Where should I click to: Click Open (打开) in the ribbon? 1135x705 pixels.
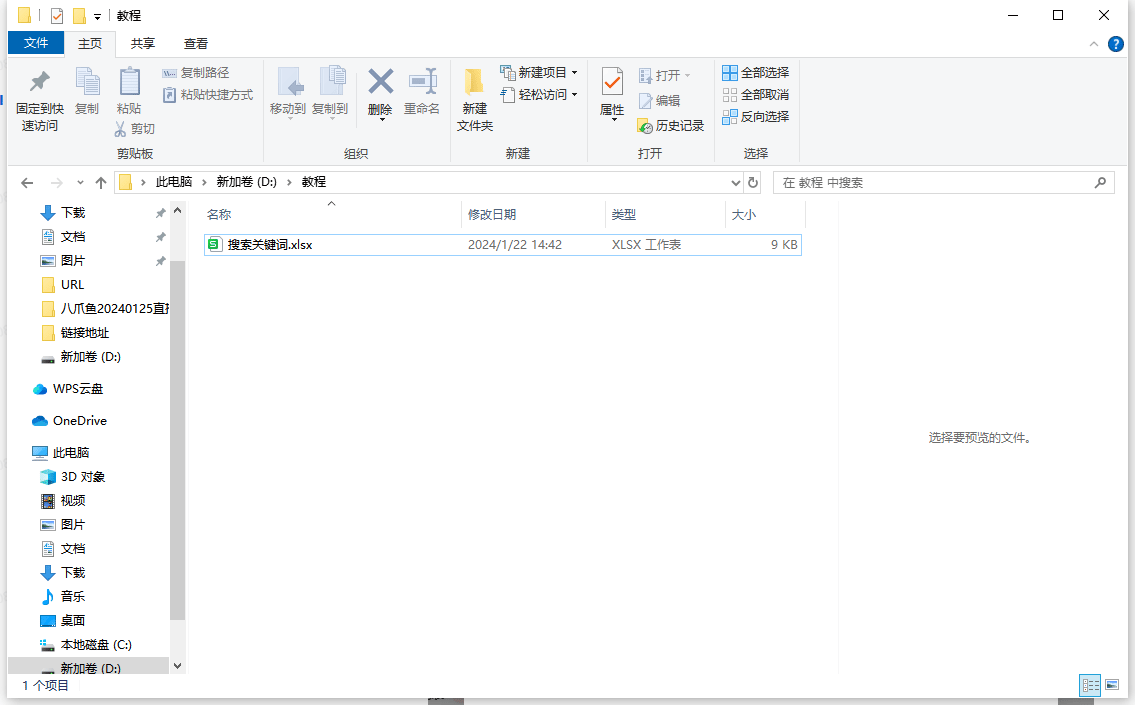tap(664, 75)
